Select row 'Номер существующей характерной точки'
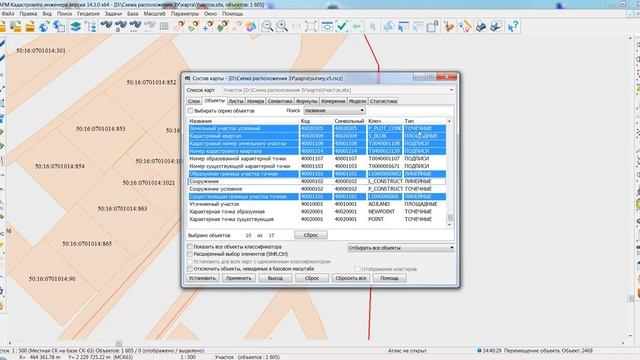This screenshot has height=360, width=640. coord(317,167)
